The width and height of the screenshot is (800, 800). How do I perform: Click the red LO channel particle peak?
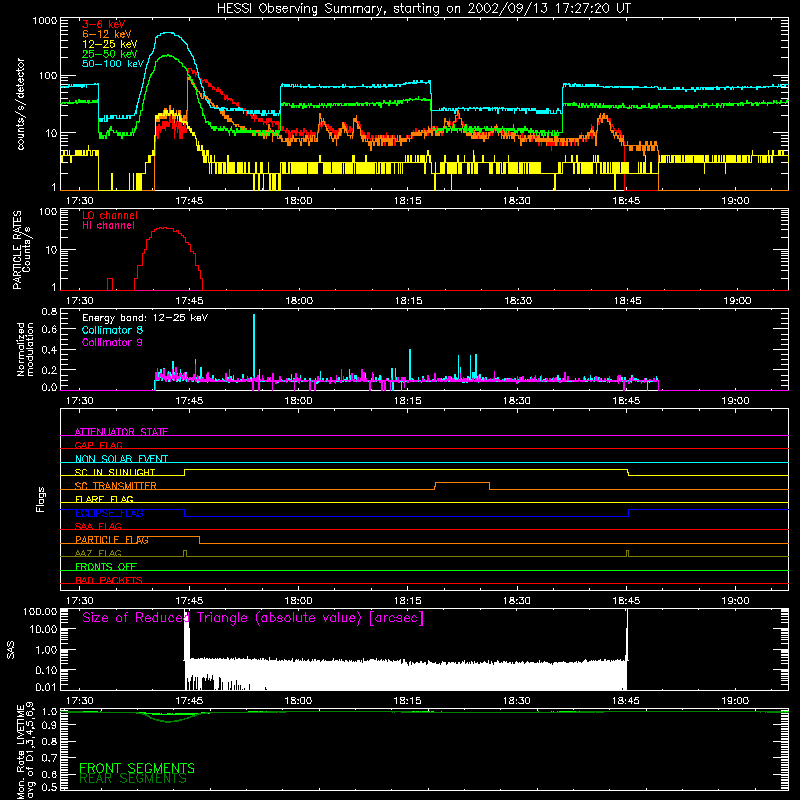164,229
